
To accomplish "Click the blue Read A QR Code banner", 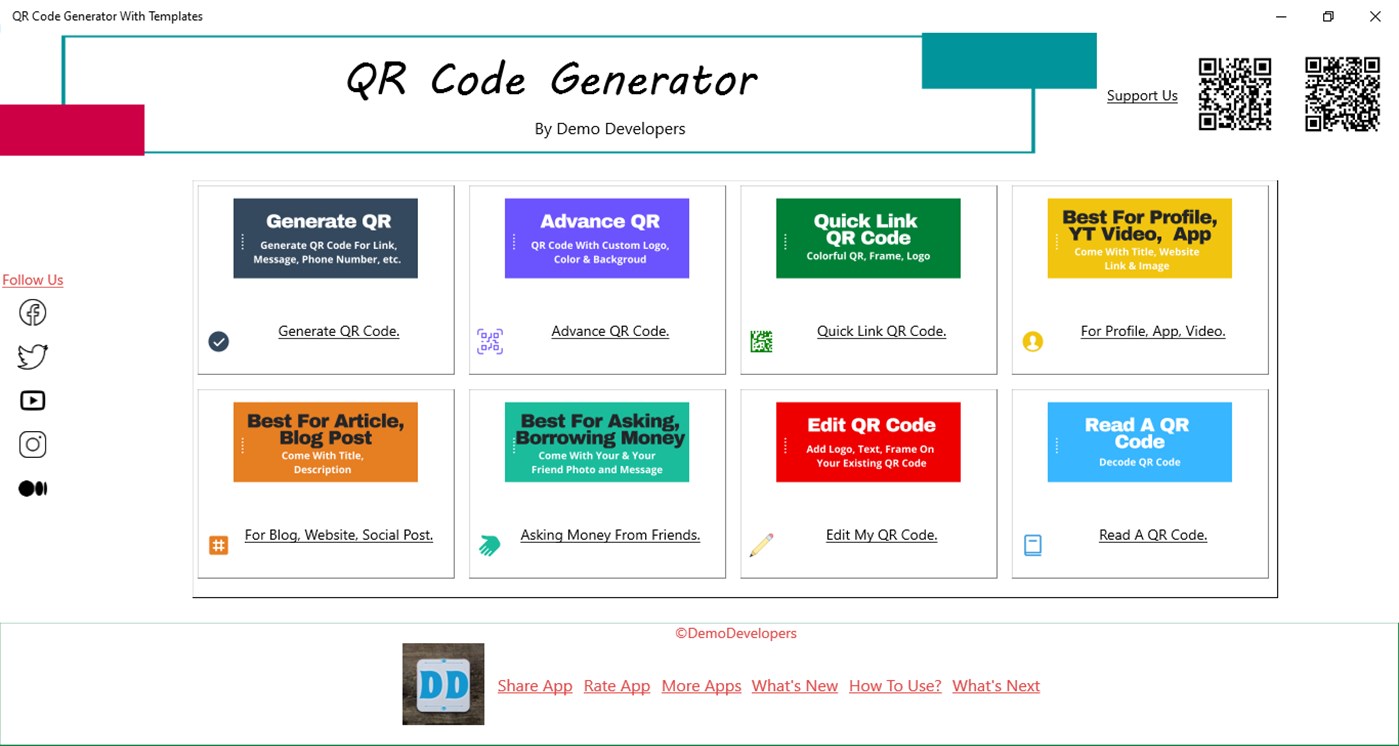I will (x=1140, y=442).
